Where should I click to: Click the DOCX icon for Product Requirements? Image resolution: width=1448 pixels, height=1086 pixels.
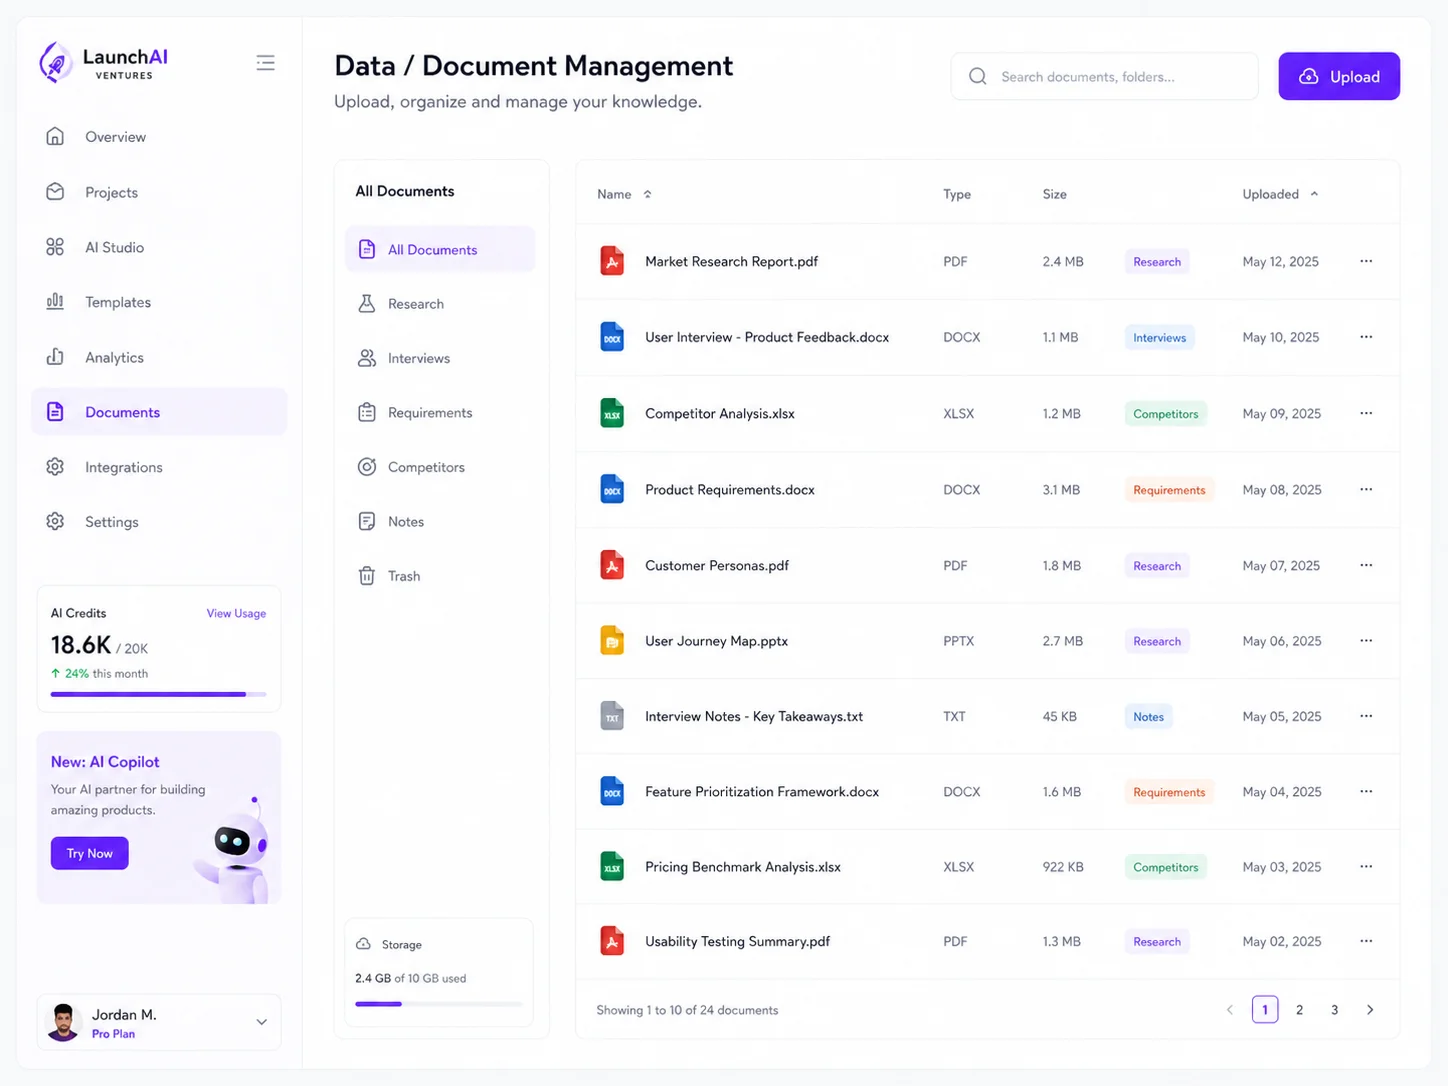[612, 489]
